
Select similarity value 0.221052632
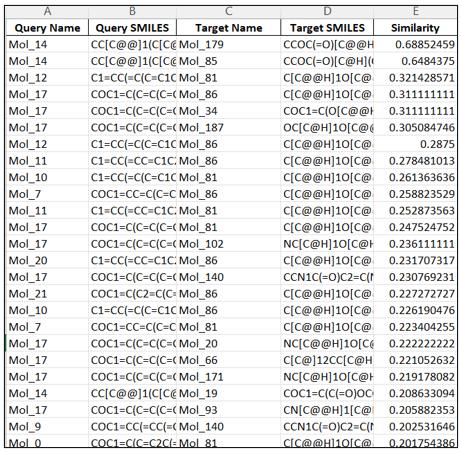415,360
